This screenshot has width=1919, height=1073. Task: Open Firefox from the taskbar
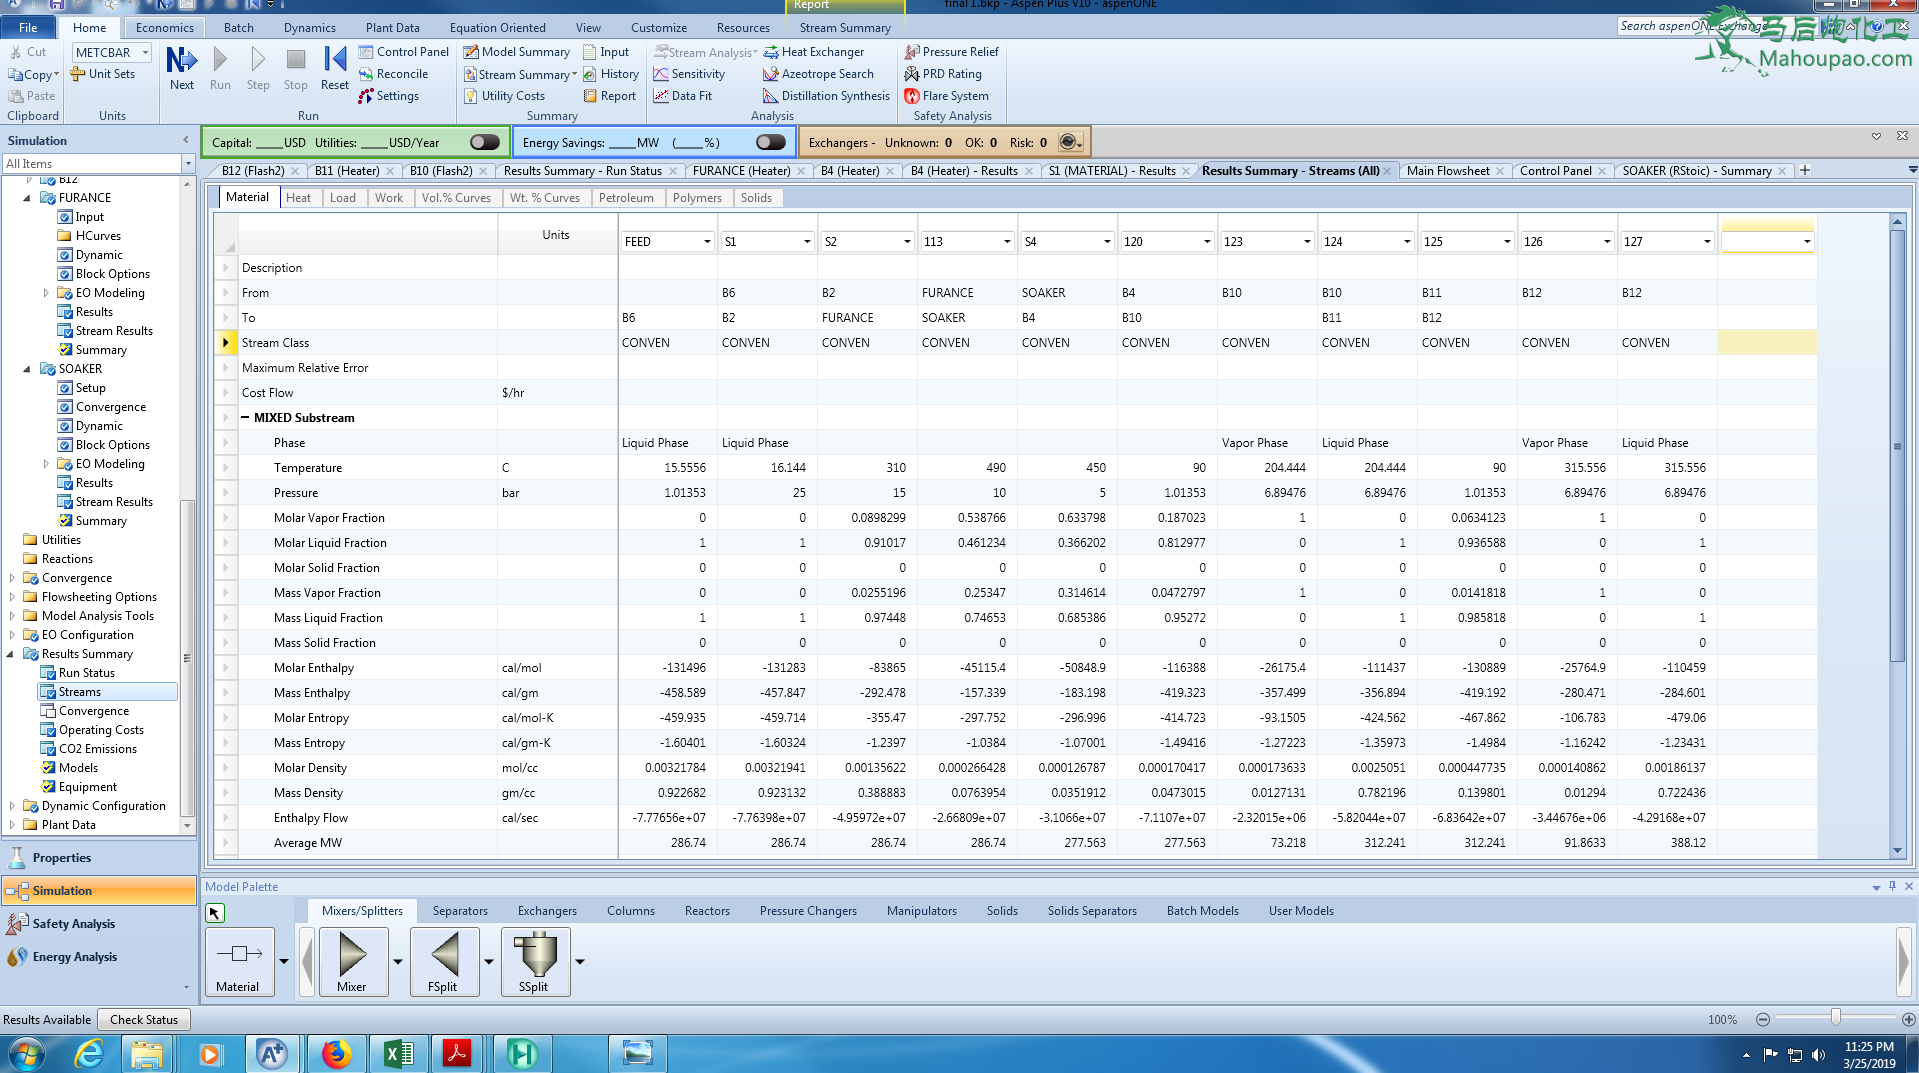(x=336, y=1053)
